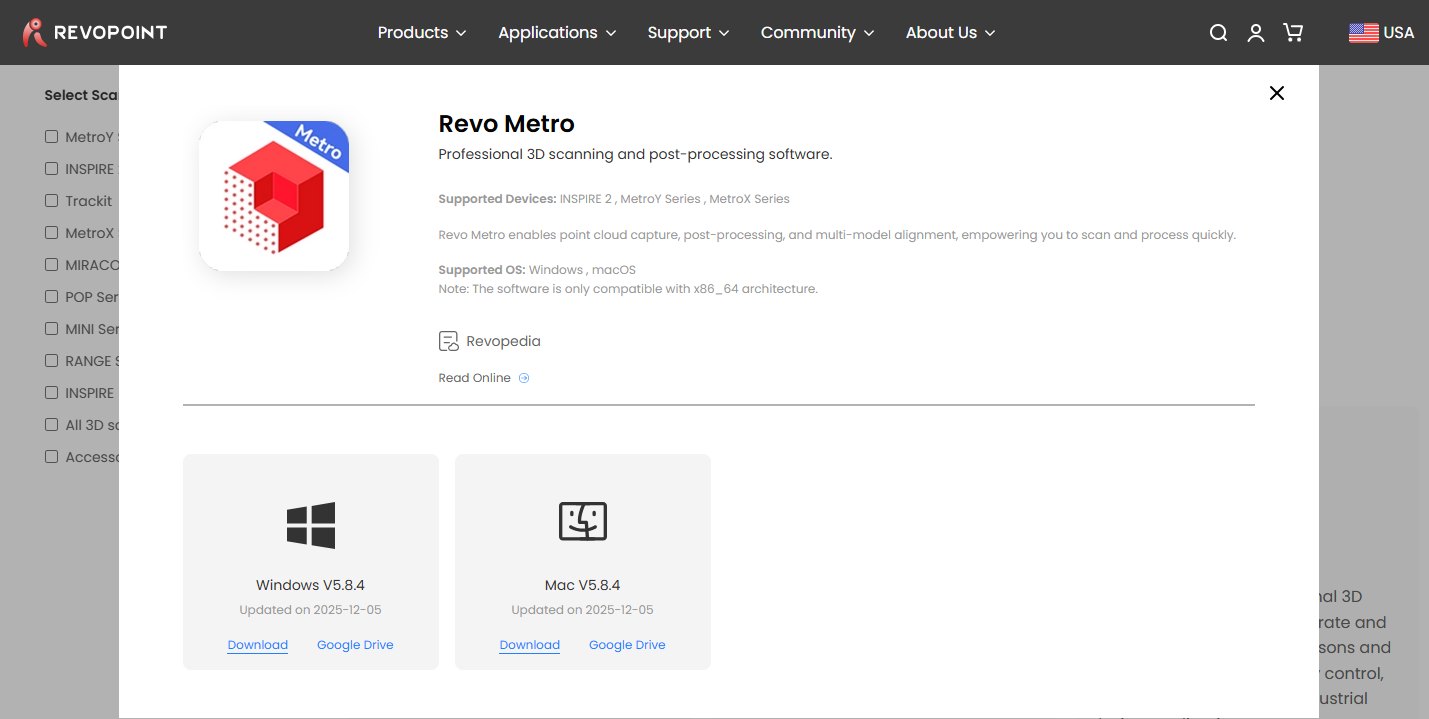This screenshot has width=1429, height=719.
Task: Toggle the MetroY series checkbox
Action: (52, 137)
